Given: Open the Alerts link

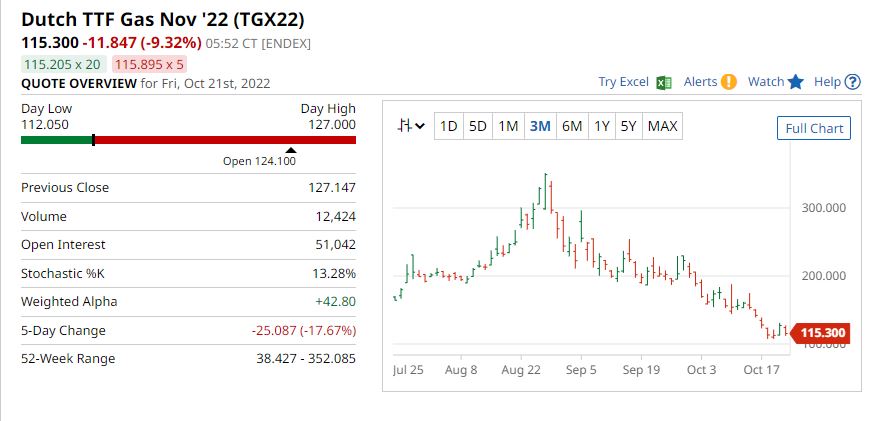Looking at the screenshot, I should pos(700,82).
